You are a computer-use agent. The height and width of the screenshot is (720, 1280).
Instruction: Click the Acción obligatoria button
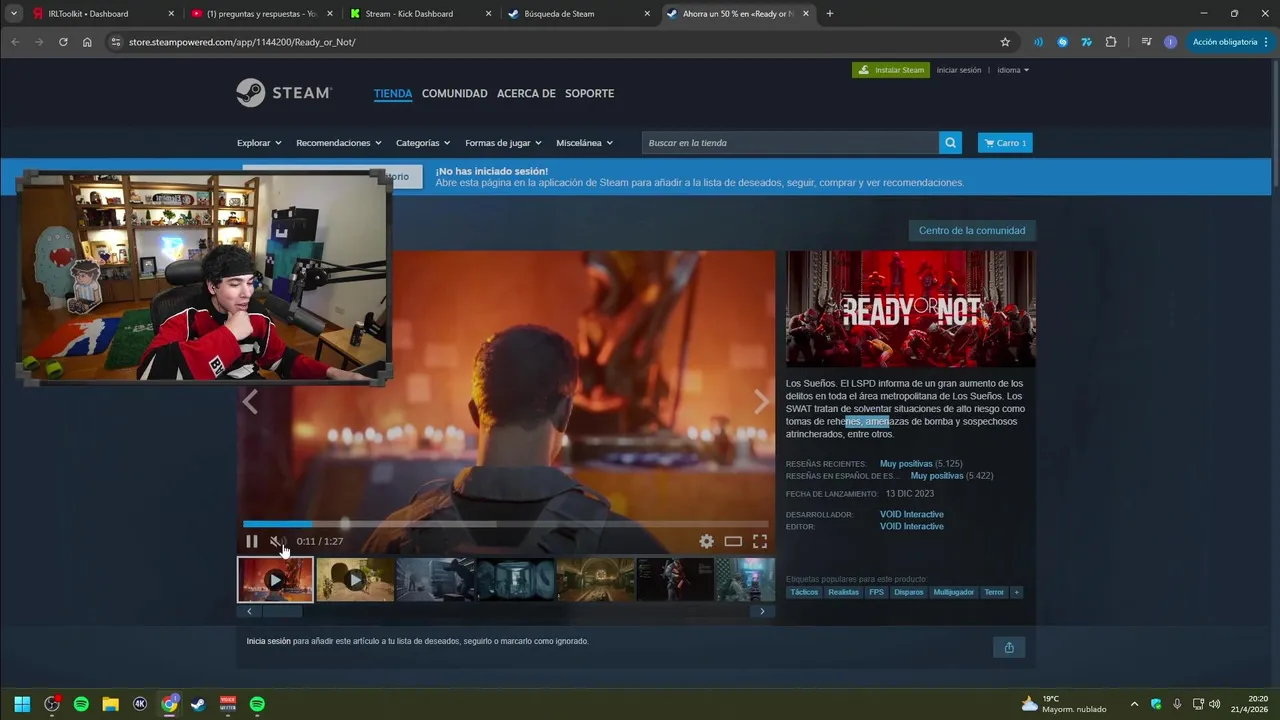click(x=1229, y=42)
